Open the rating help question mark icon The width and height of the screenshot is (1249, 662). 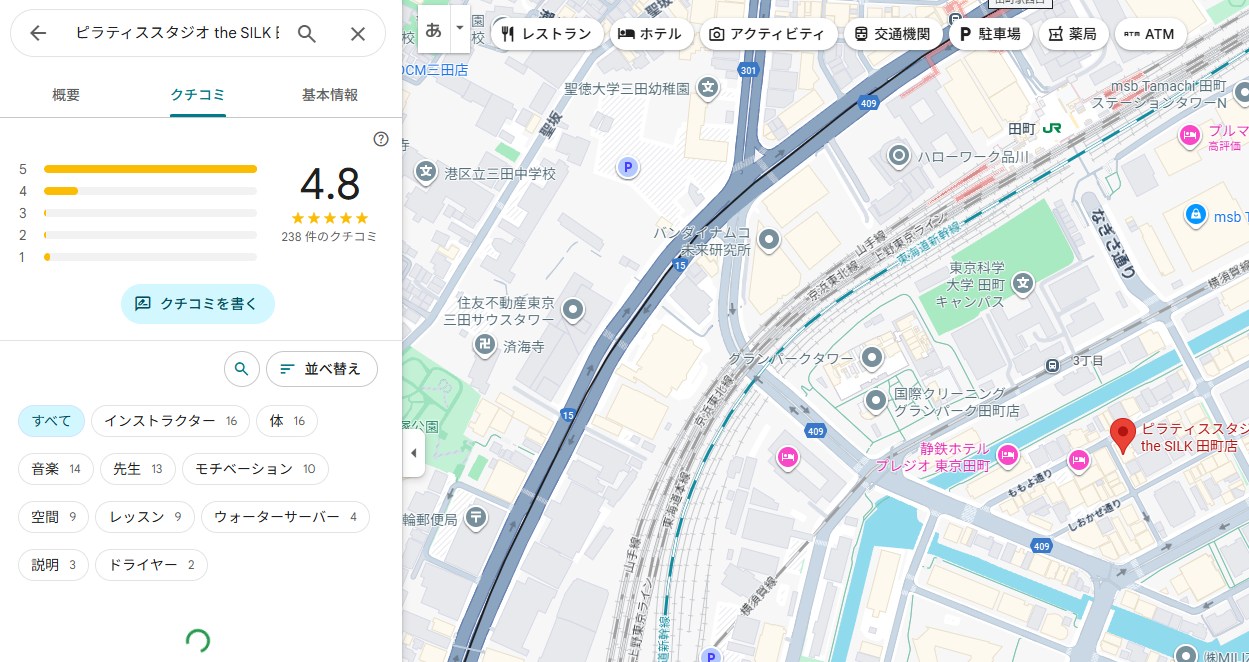381,139
